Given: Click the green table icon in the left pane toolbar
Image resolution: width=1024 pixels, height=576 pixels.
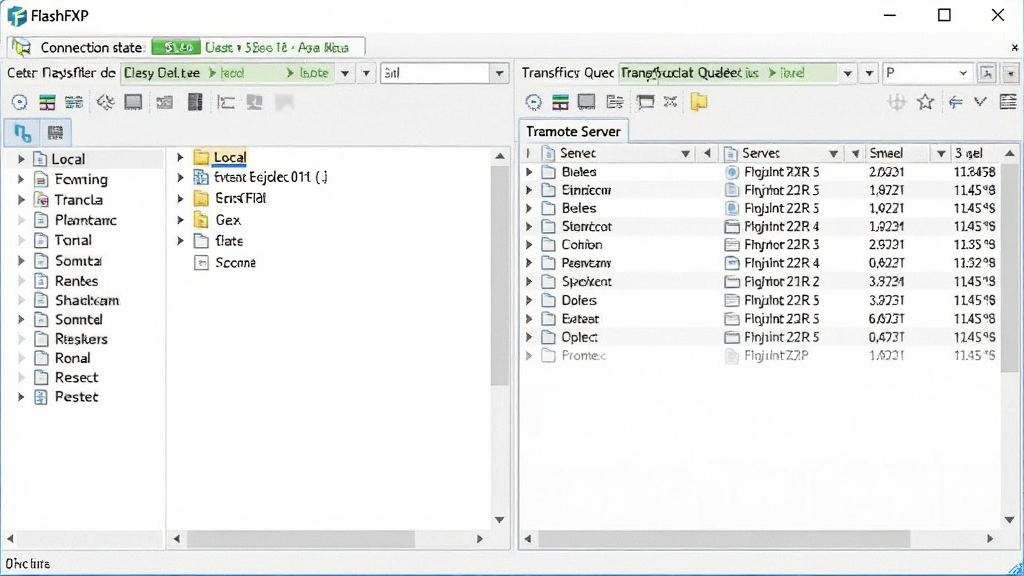Looking at the screenshot, I should pos(47,102).
